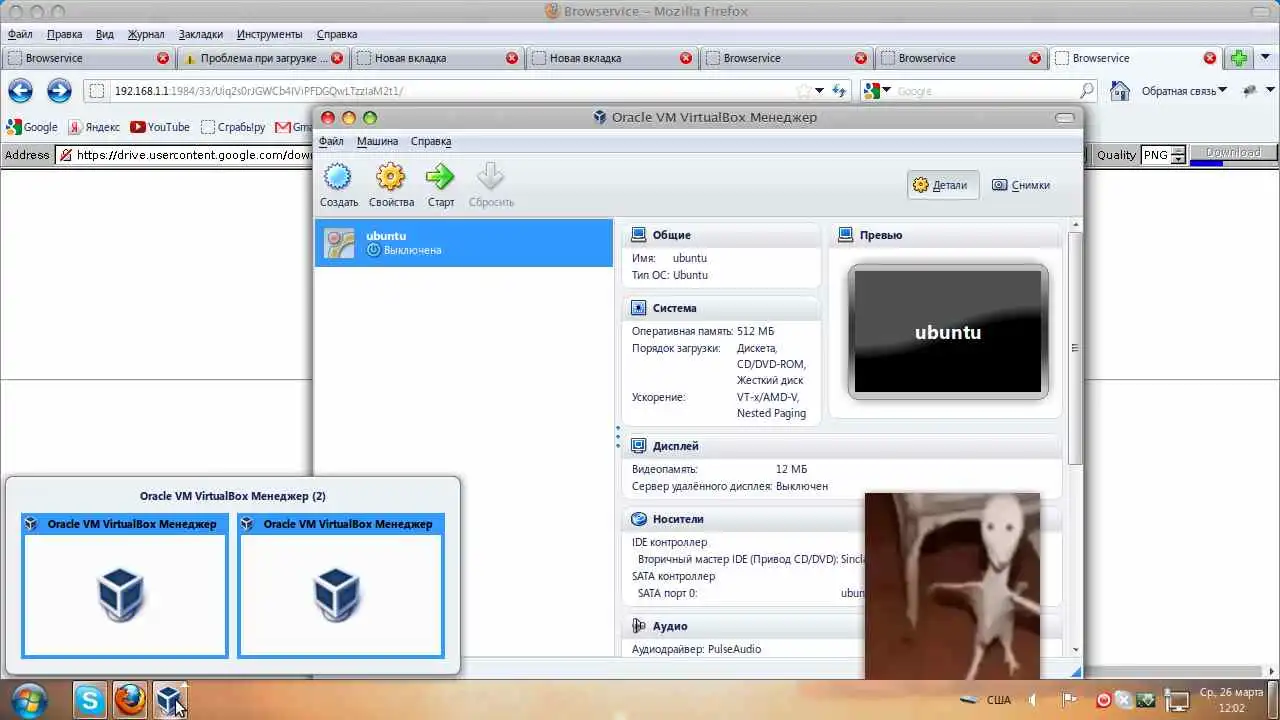Click the network tray icon
This screenshot has height=720, width=1280.
pyautogui.click(x=1178, y=700)
